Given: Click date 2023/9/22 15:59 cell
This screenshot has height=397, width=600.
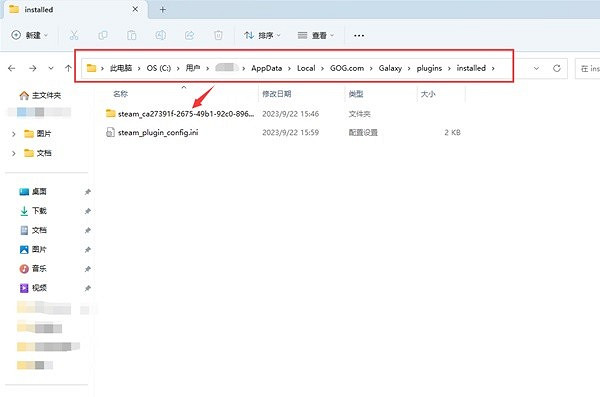Looking at the screenshot, I should pos(290,132).
